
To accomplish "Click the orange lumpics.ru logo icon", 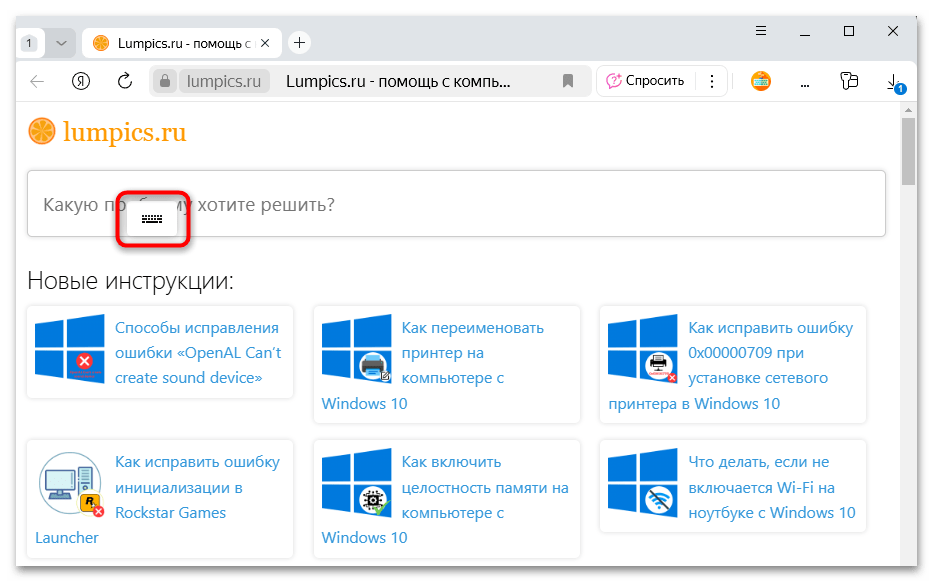I will (x=42, y=132).
